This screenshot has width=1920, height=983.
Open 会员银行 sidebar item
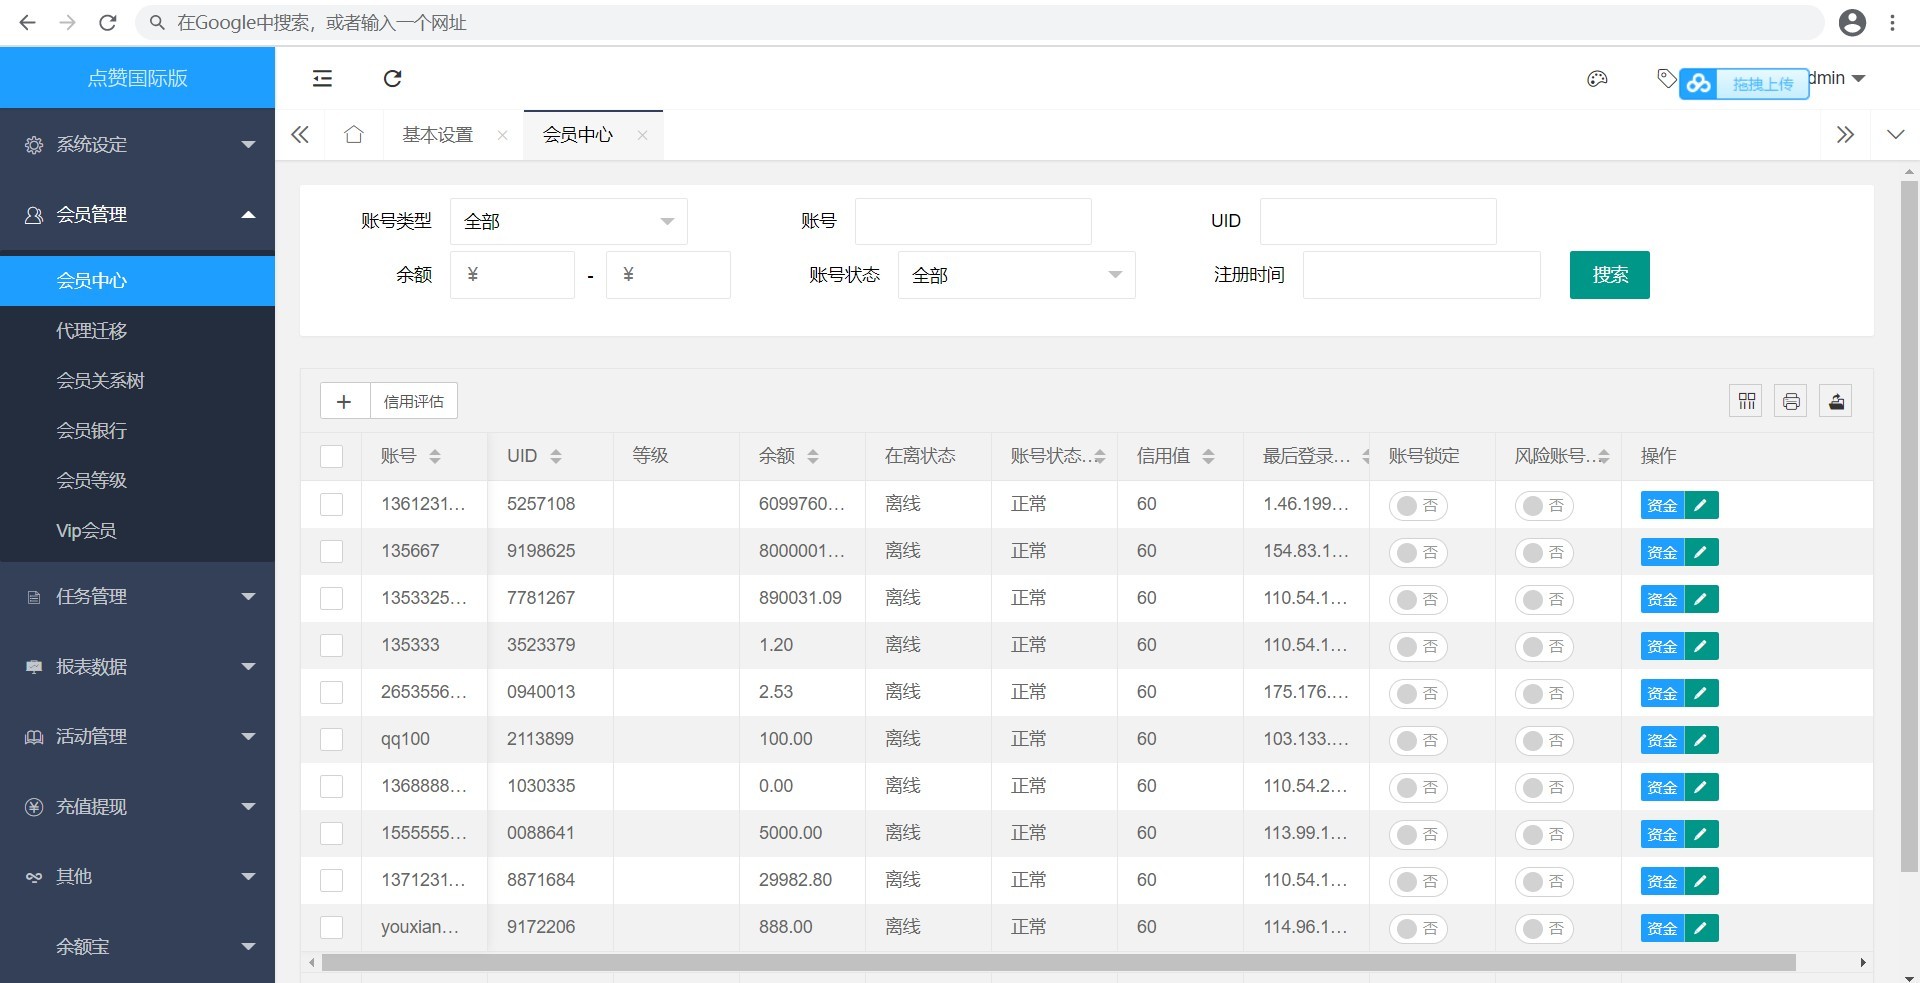pyautogui.click(x=137, y=430)
